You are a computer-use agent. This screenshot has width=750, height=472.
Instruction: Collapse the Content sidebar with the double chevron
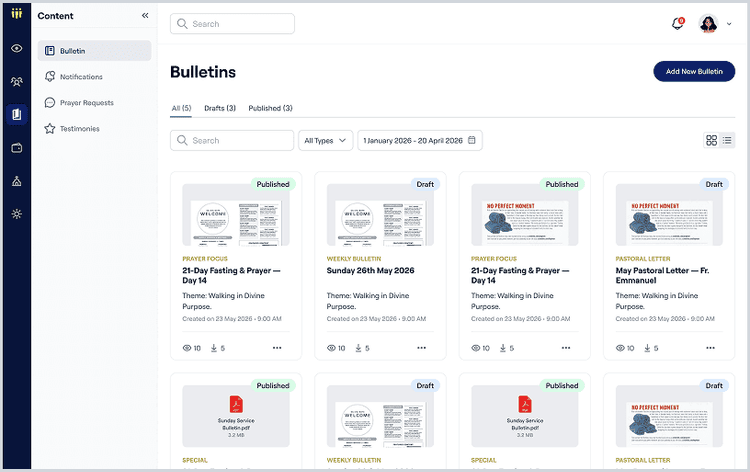tap(145, 15)
